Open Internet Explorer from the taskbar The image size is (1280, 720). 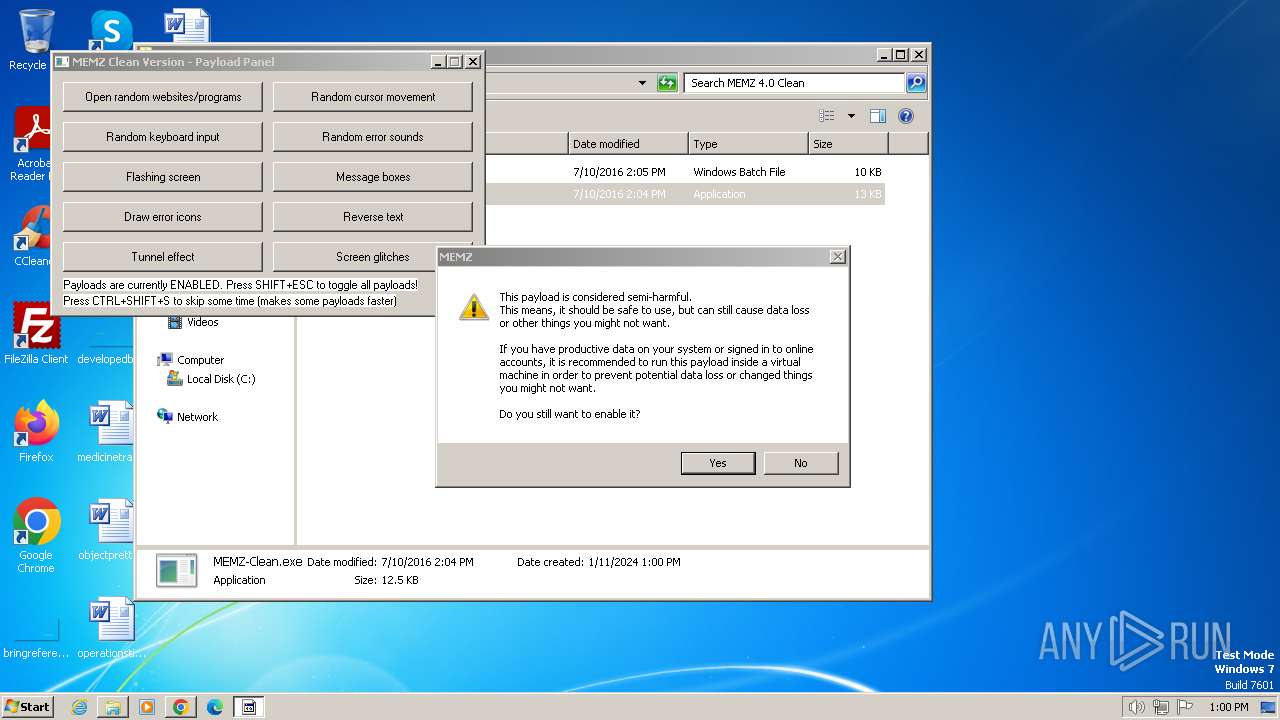pos(79,707)
